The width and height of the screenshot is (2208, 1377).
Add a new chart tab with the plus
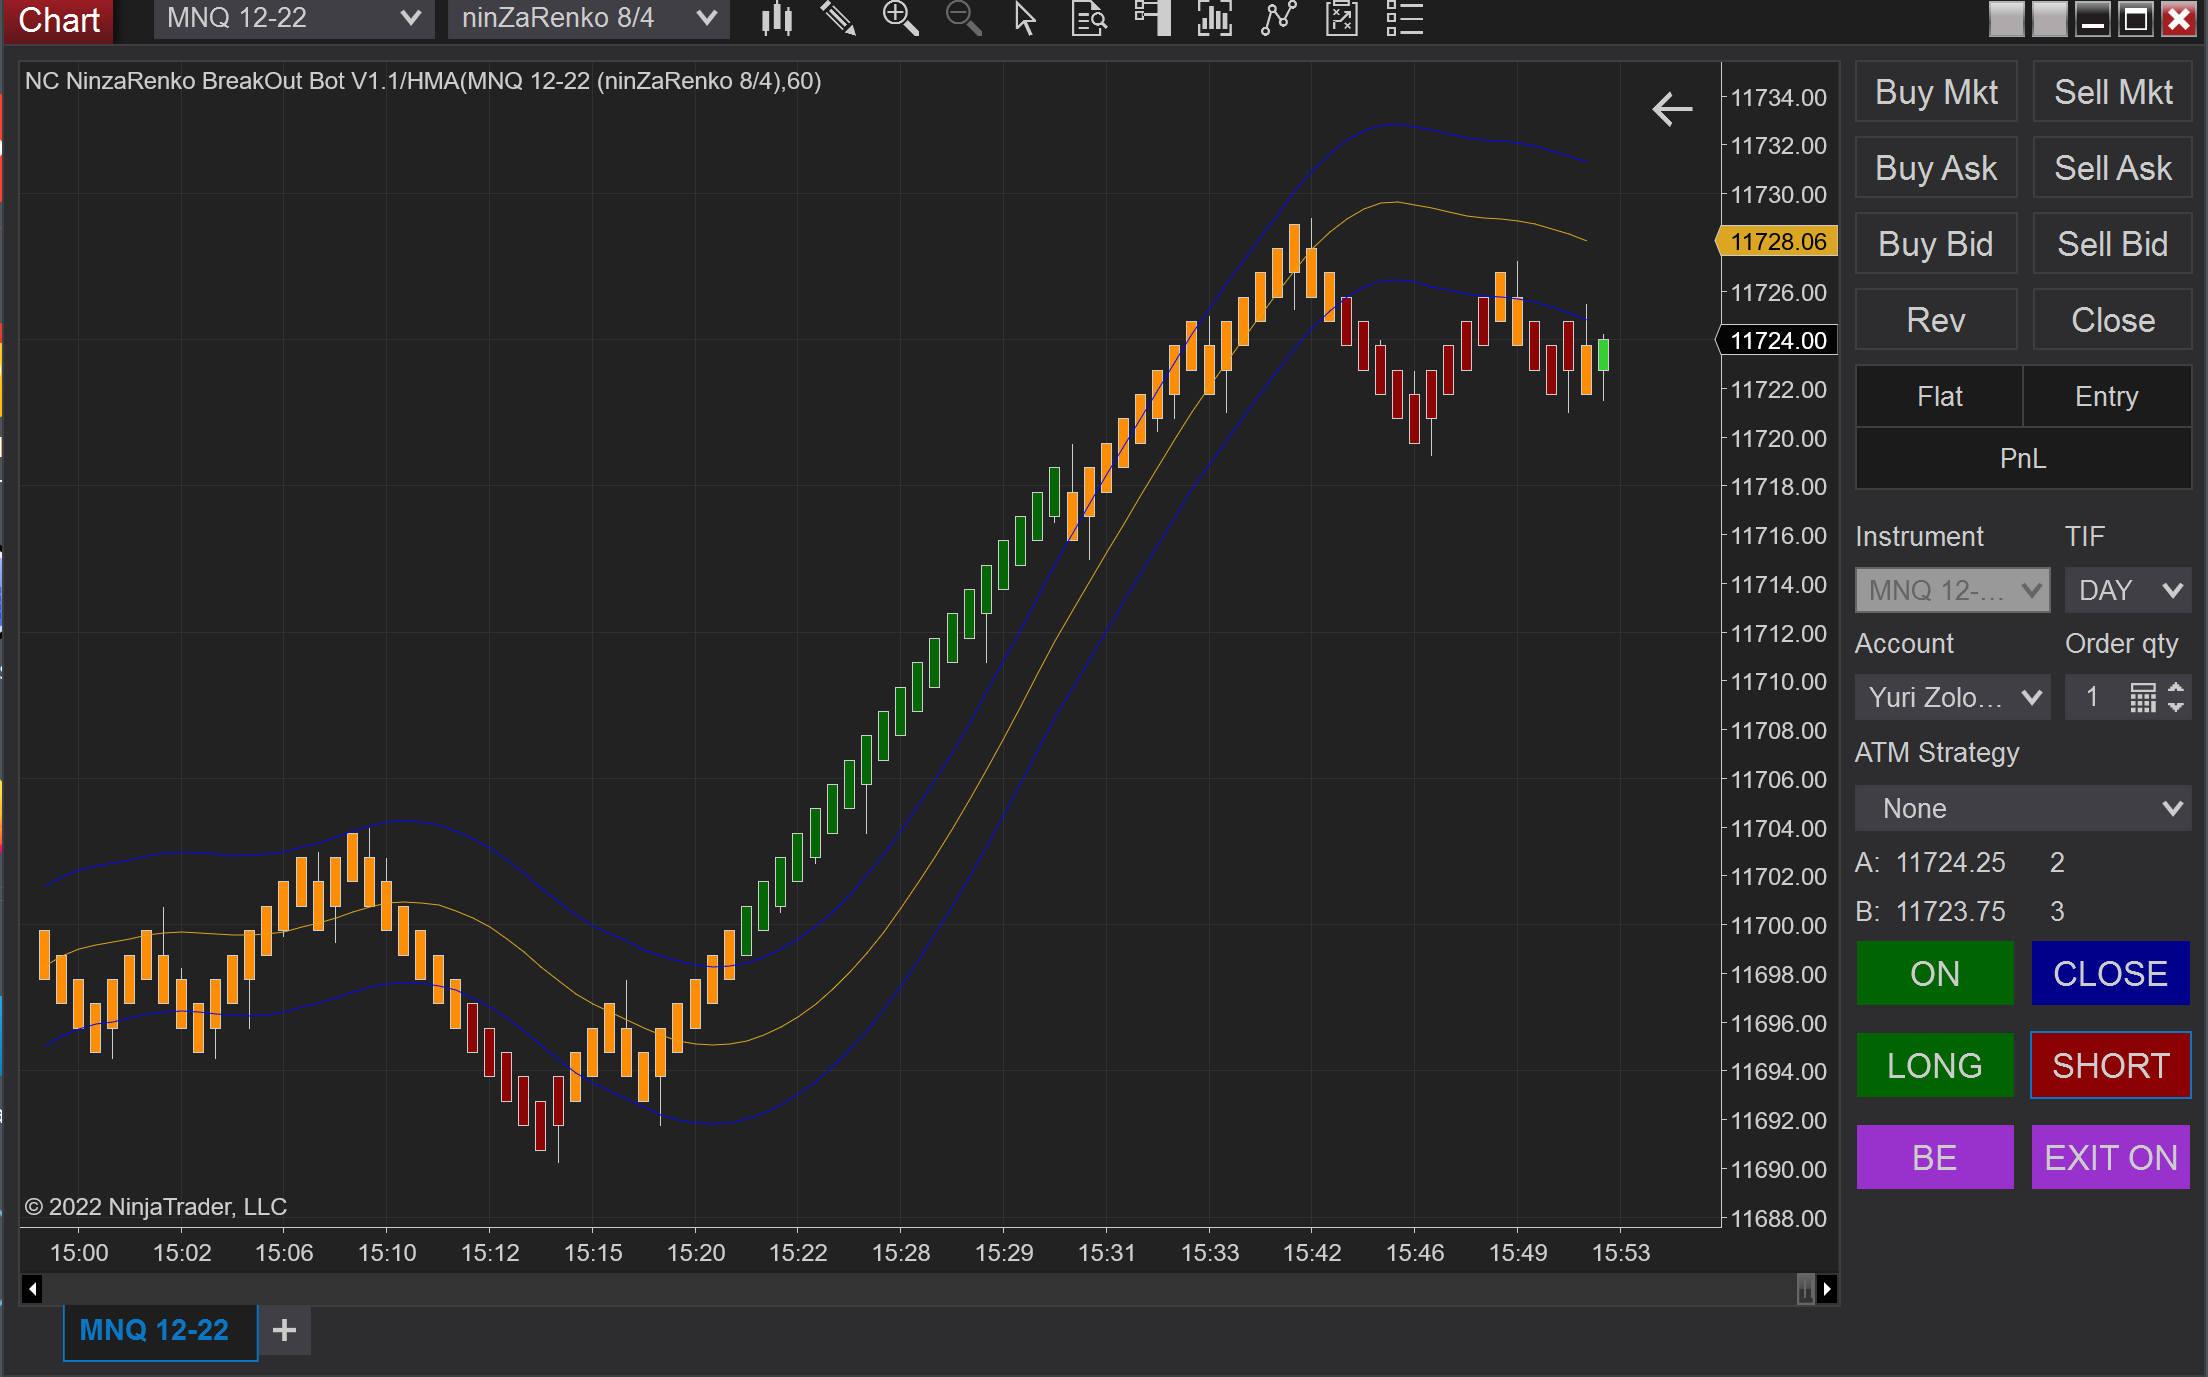284,1331
